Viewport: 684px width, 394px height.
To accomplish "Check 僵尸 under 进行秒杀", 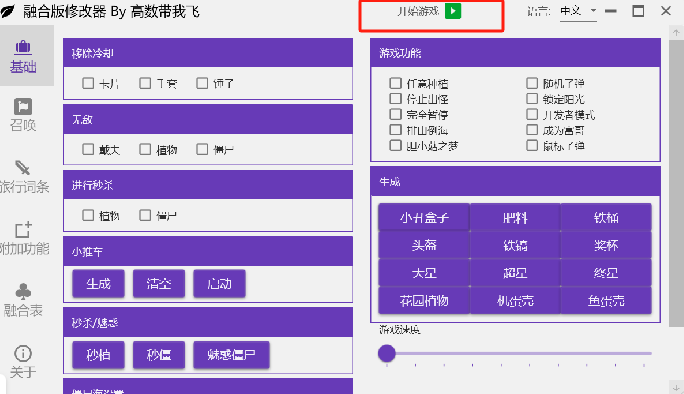I will pyautogui.click(x=145, y=215).
